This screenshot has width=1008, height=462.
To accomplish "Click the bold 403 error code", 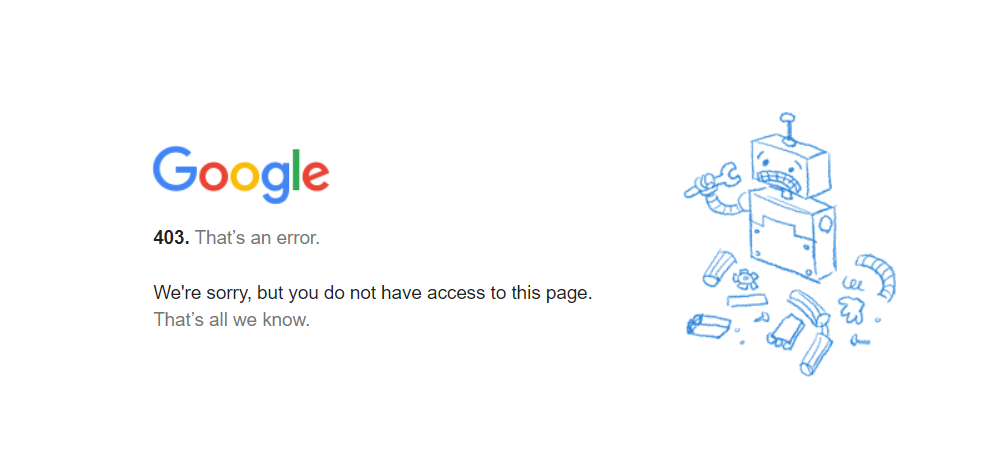I will [x=172, y=238].
